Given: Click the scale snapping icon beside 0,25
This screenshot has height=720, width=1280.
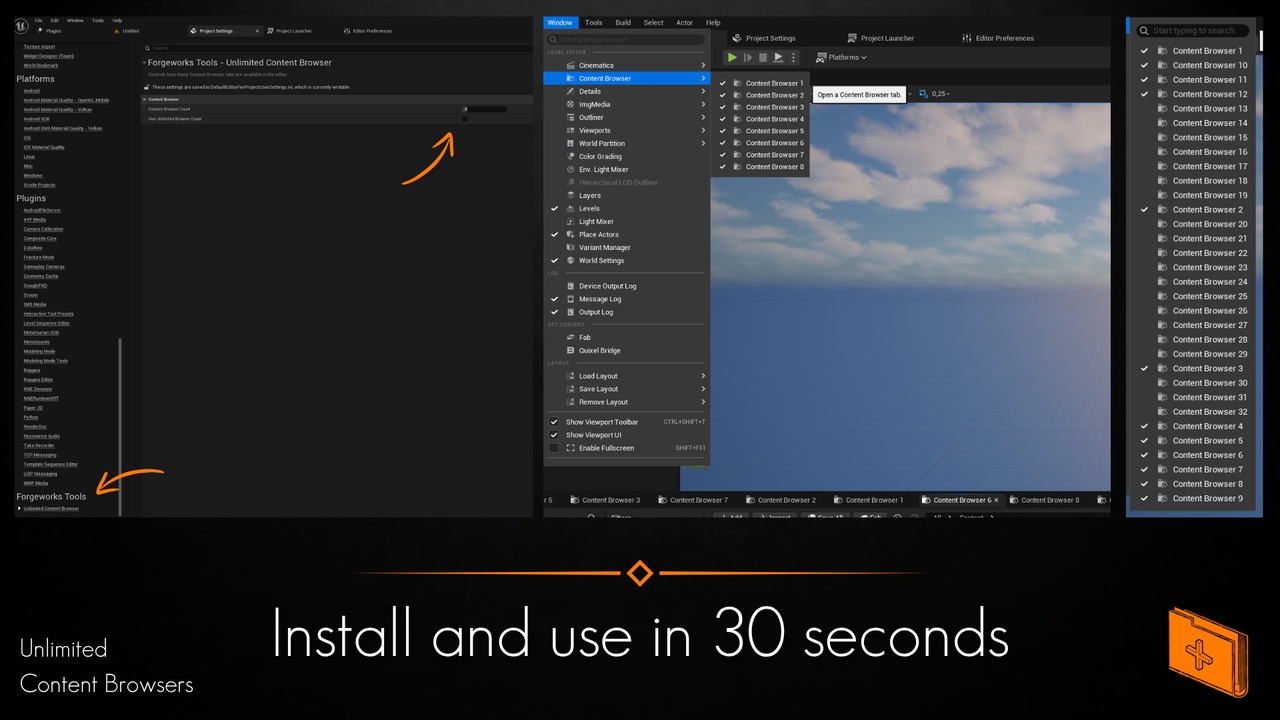Looking at the screenshot, I should [x=923, y=93].
